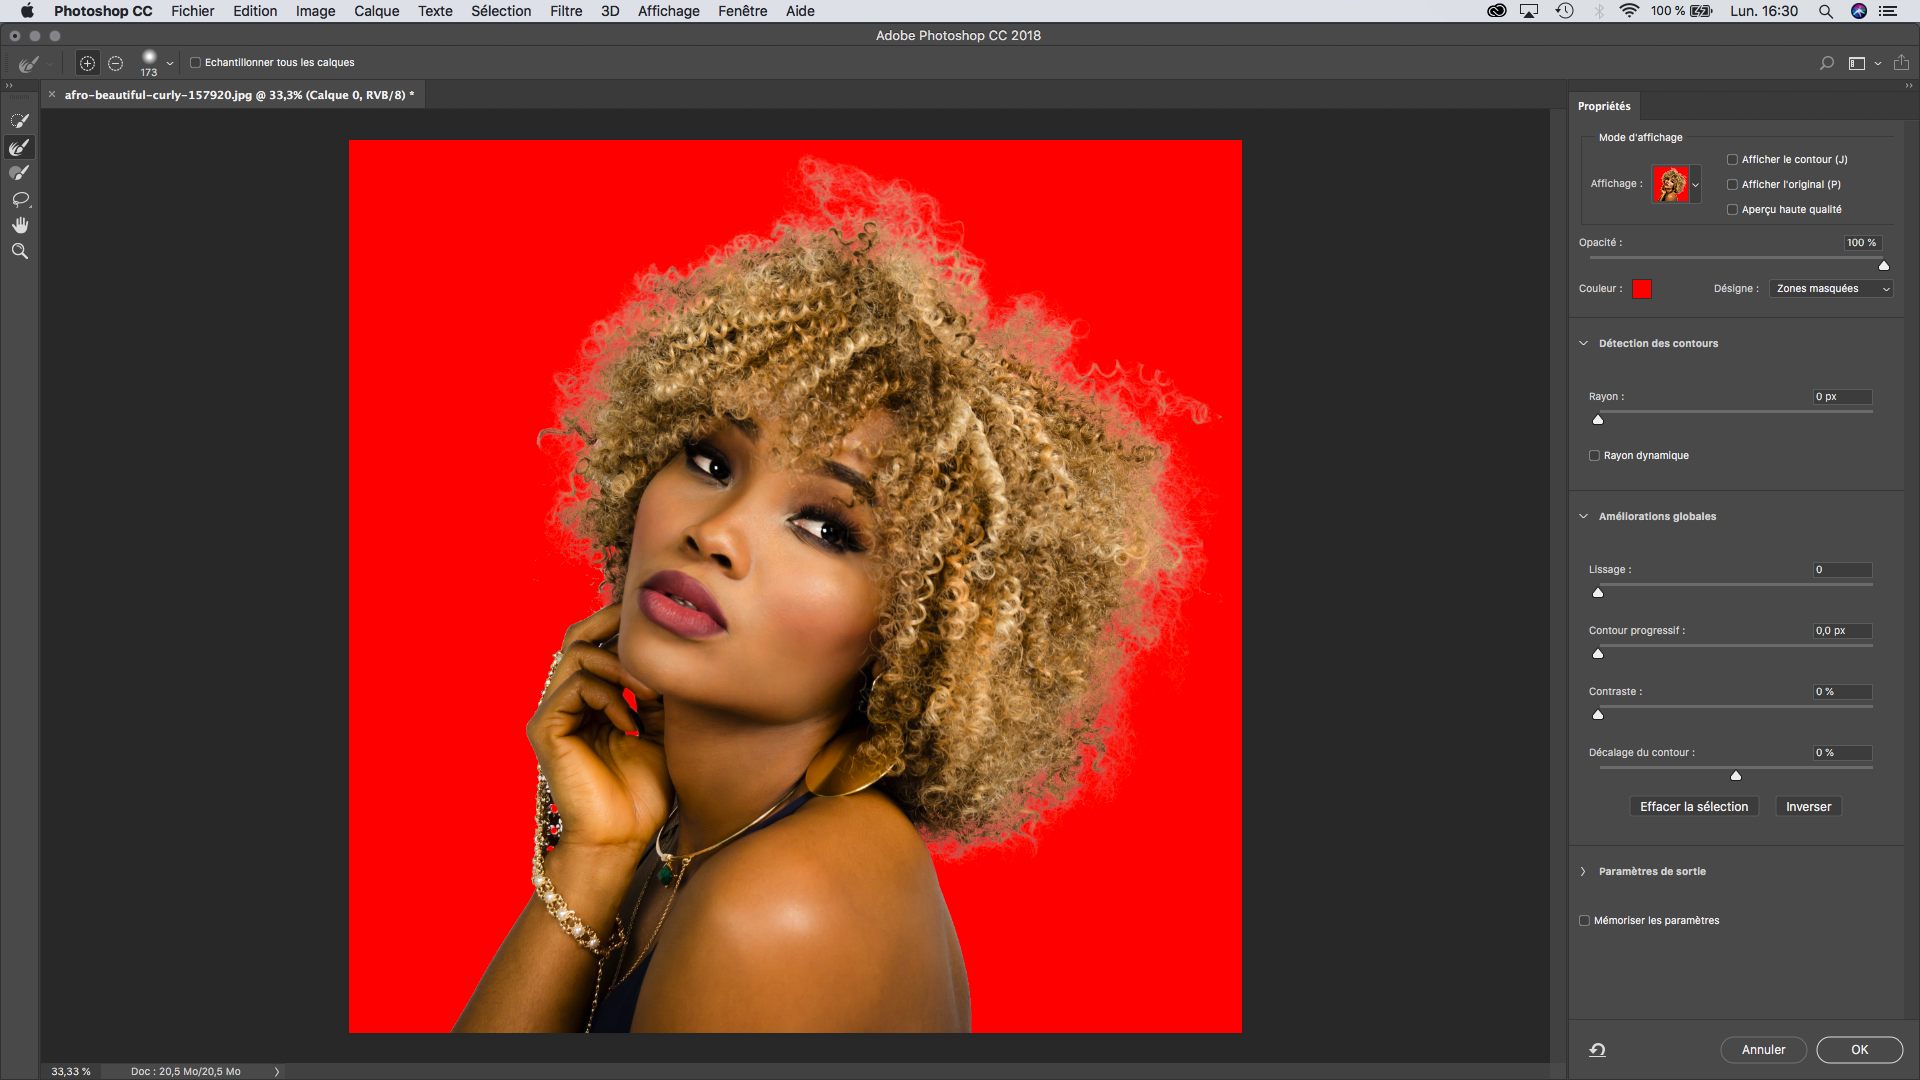Open Spotlight search in menu bar

1825,11
